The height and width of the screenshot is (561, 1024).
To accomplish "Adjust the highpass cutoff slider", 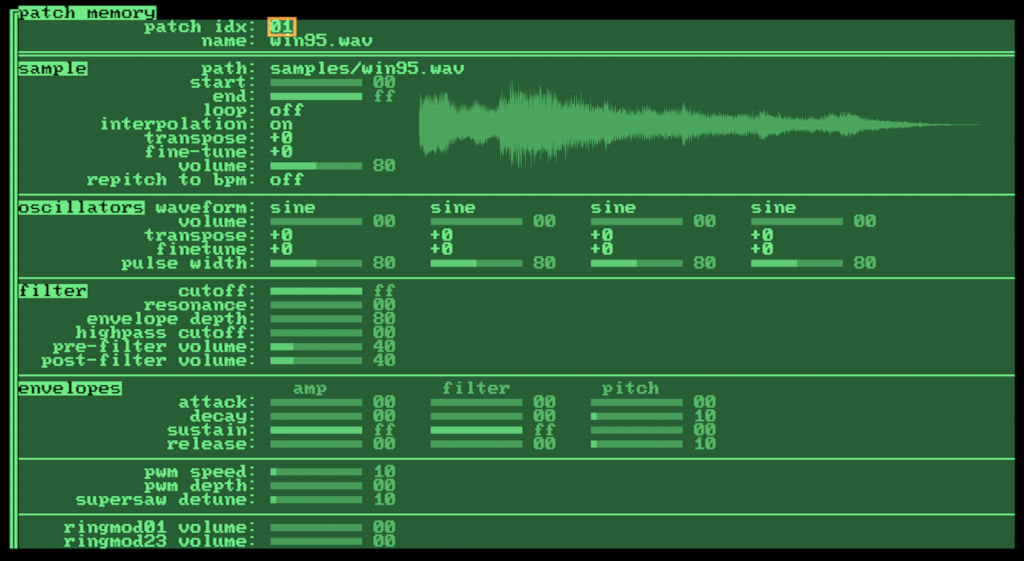I will pyautogui.click(x=316, y=332).
